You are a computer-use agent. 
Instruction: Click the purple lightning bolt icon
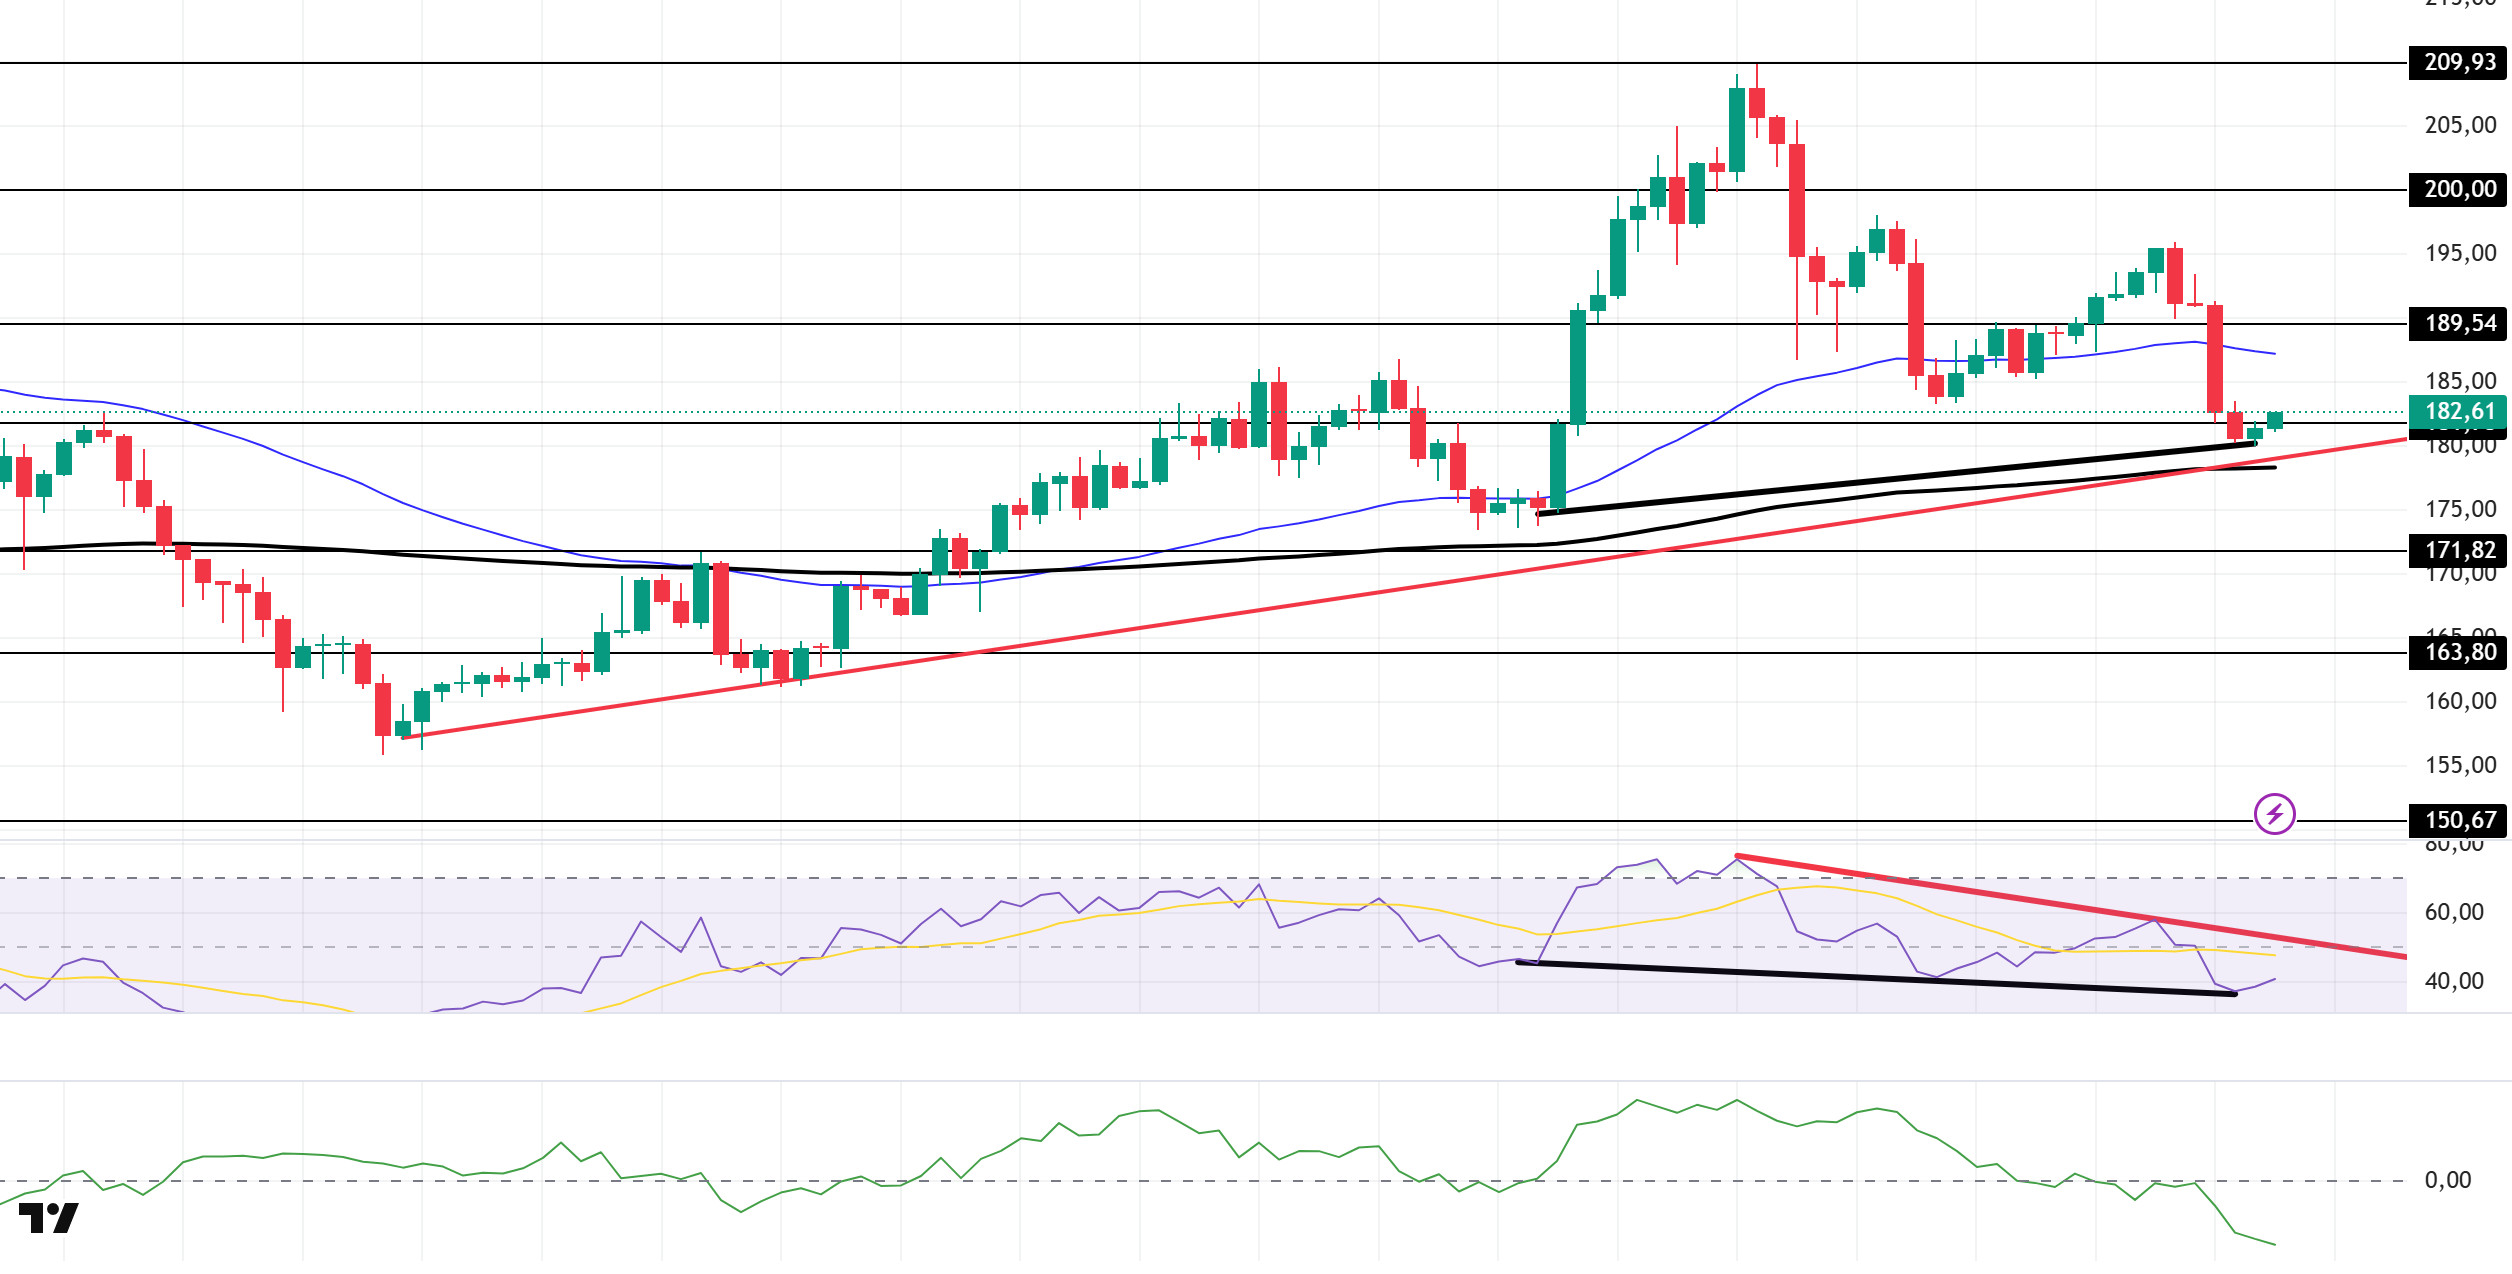(x=2274, y=814)
